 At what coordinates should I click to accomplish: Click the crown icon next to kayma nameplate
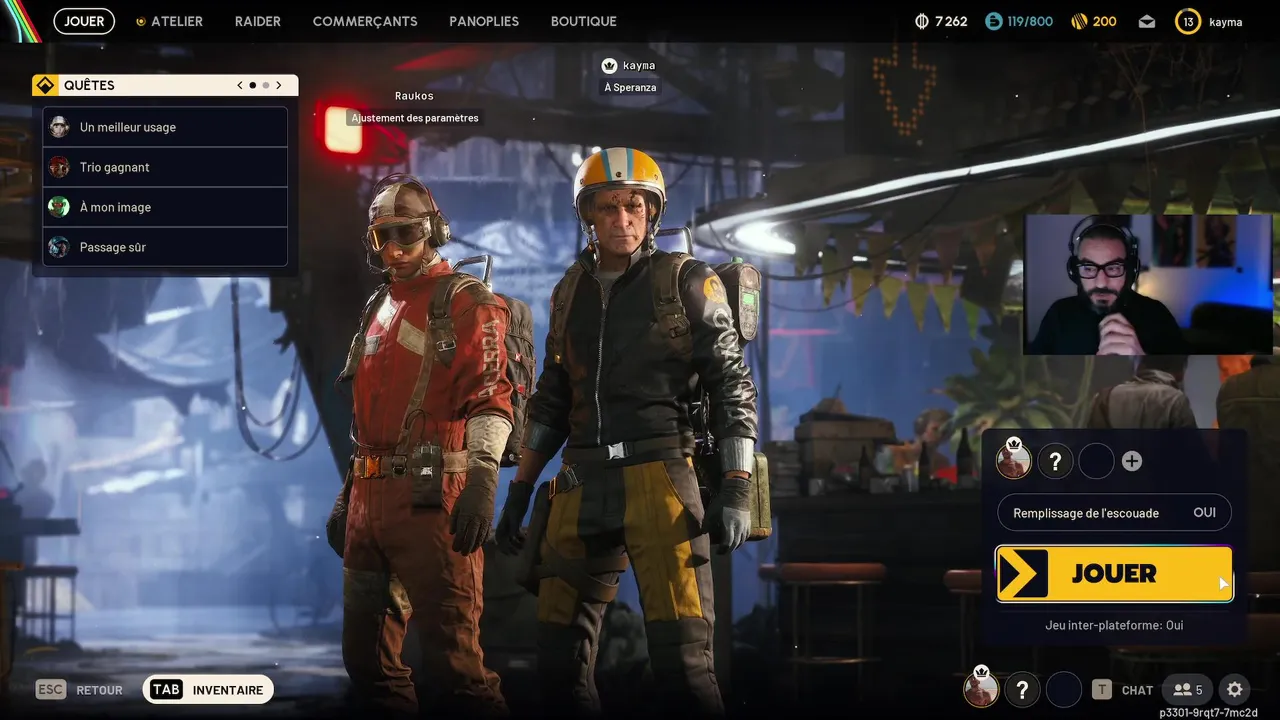609,66
